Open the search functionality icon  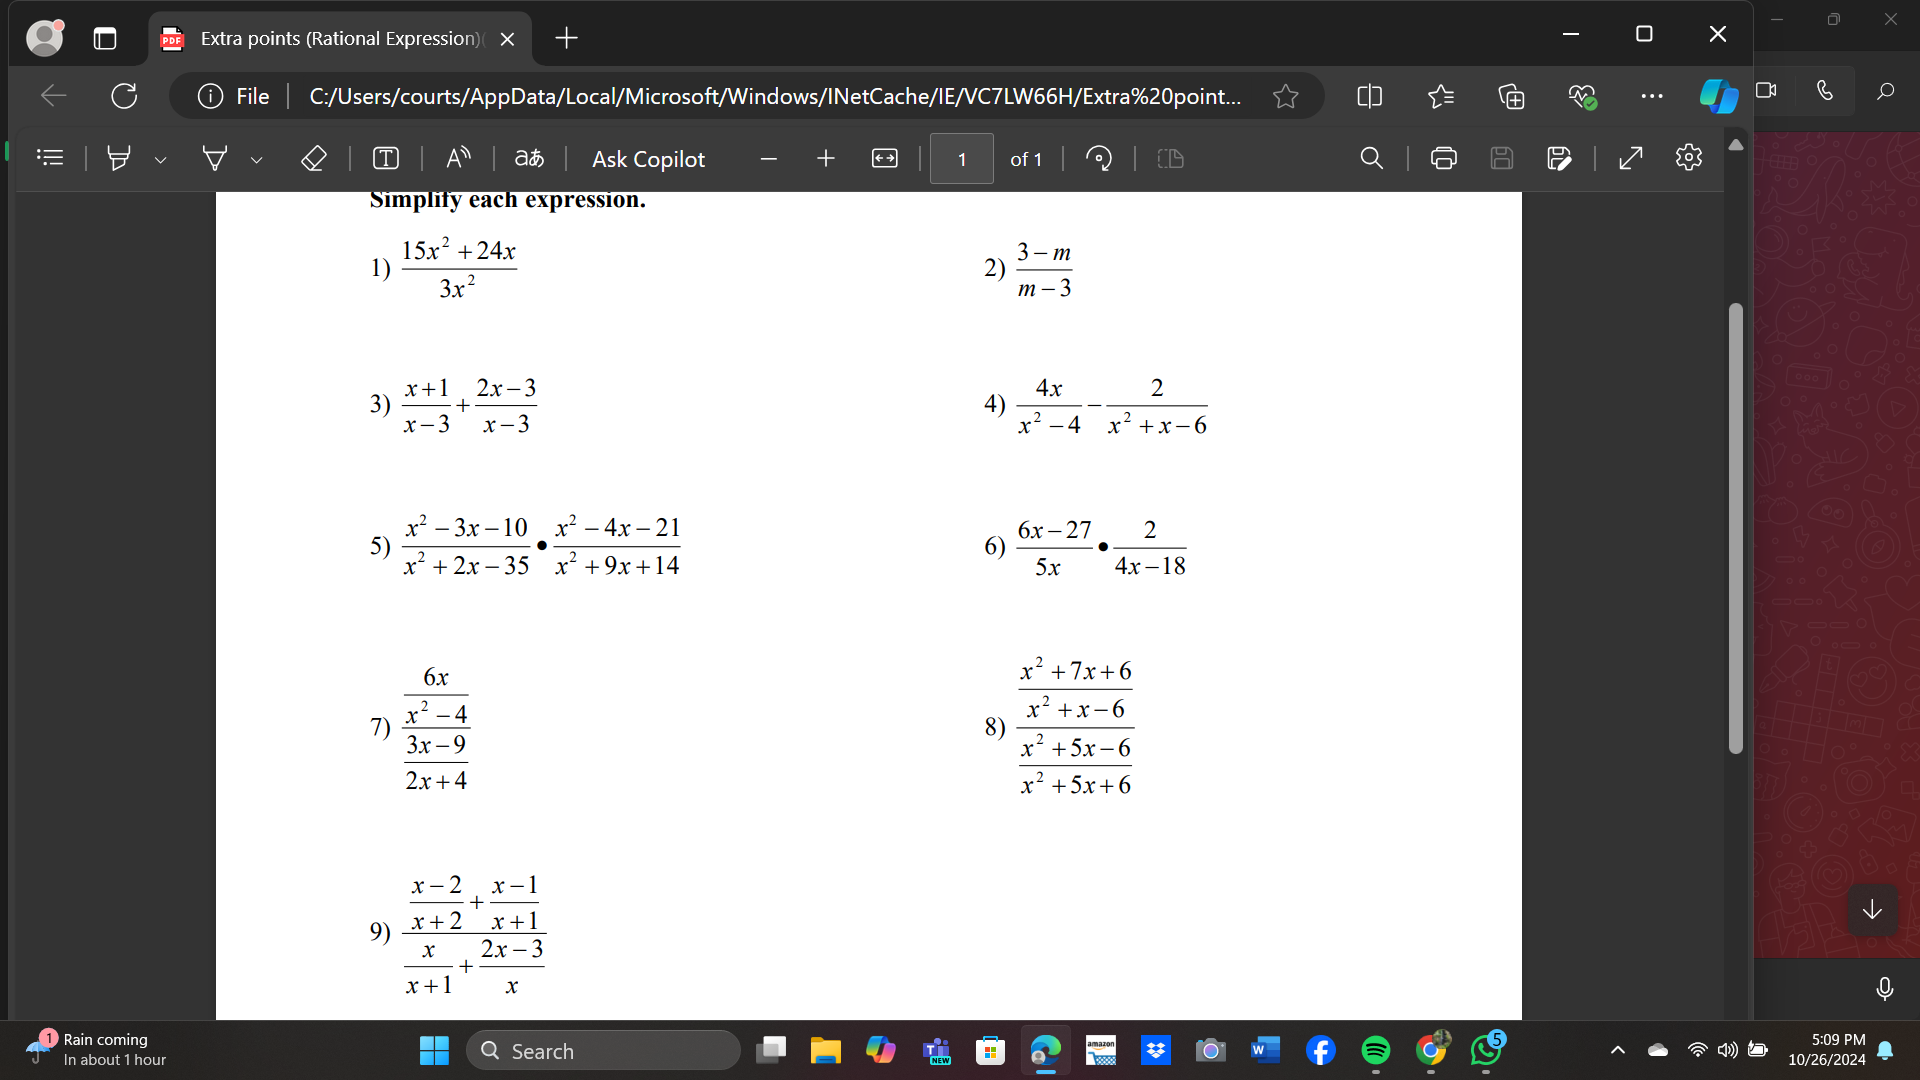point(1371,158)
